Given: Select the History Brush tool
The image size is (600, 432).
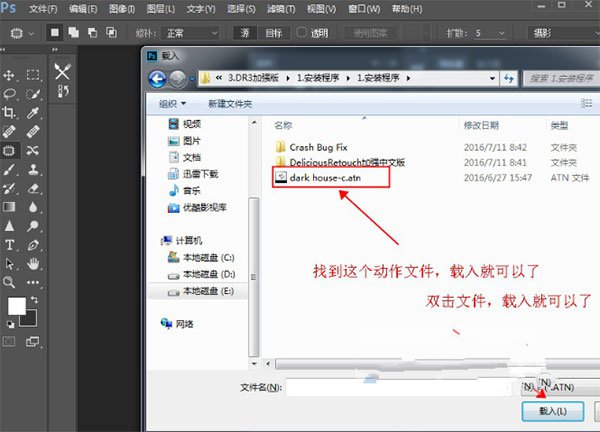Looking at the screenshot, I should coord(9,188).
